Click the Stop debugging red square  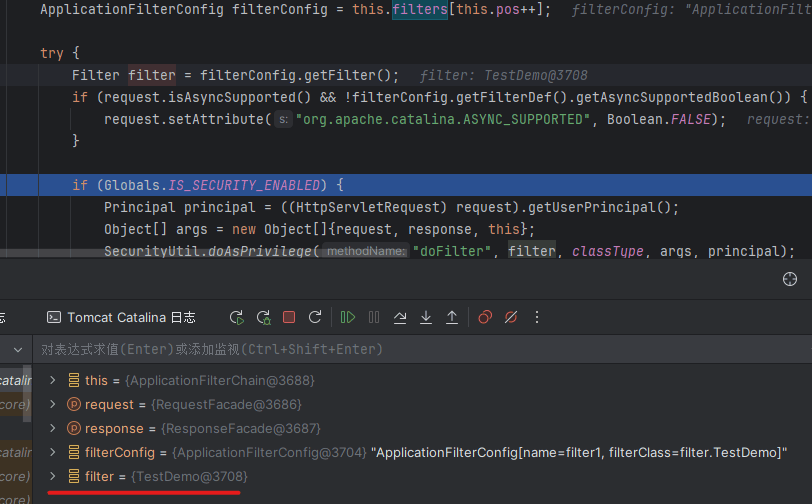pyautogui.click(x=289, y=317)
